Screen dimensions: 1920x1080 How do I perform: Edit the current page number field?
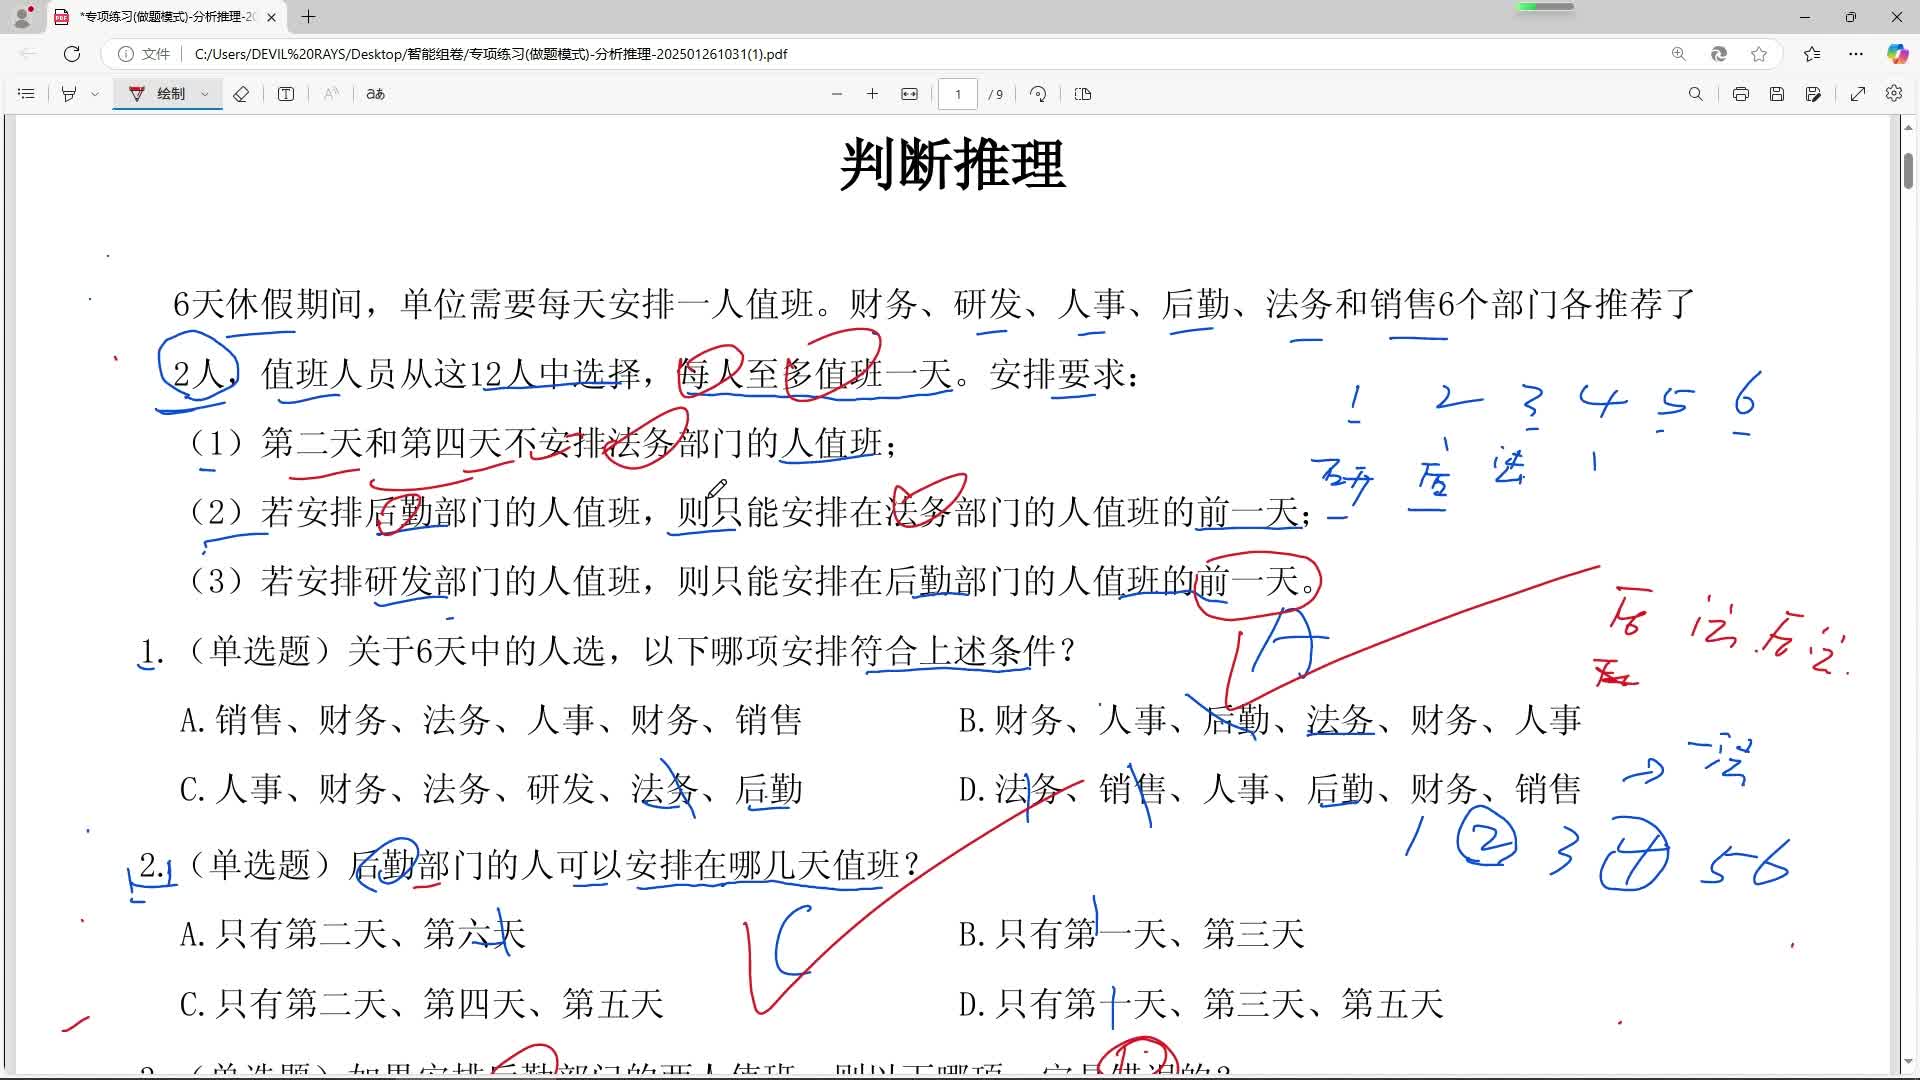coord(958,93)
